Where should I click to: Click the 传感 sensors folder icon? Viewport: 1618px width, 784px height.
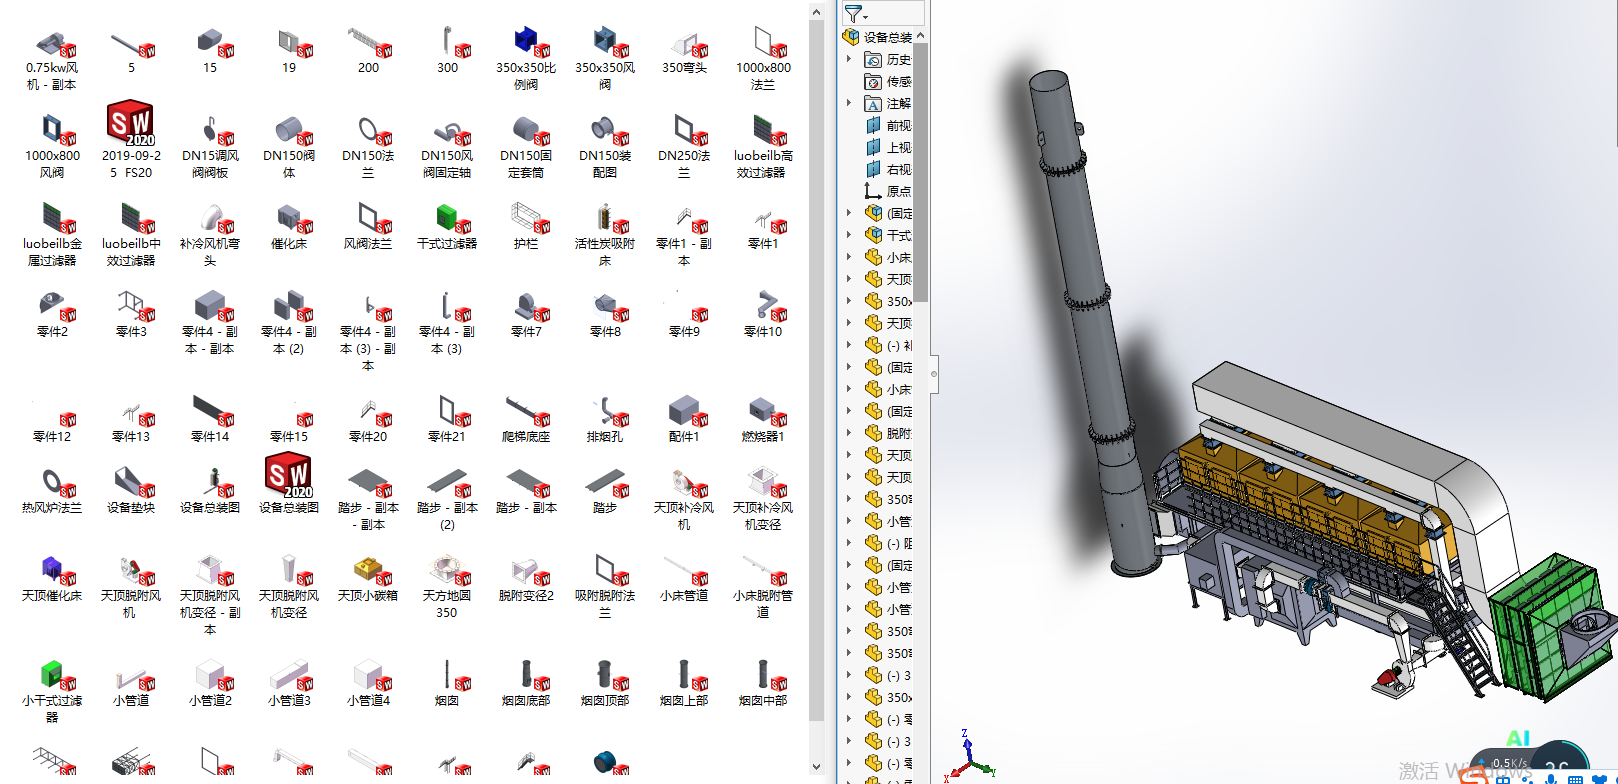pos(873,81)
